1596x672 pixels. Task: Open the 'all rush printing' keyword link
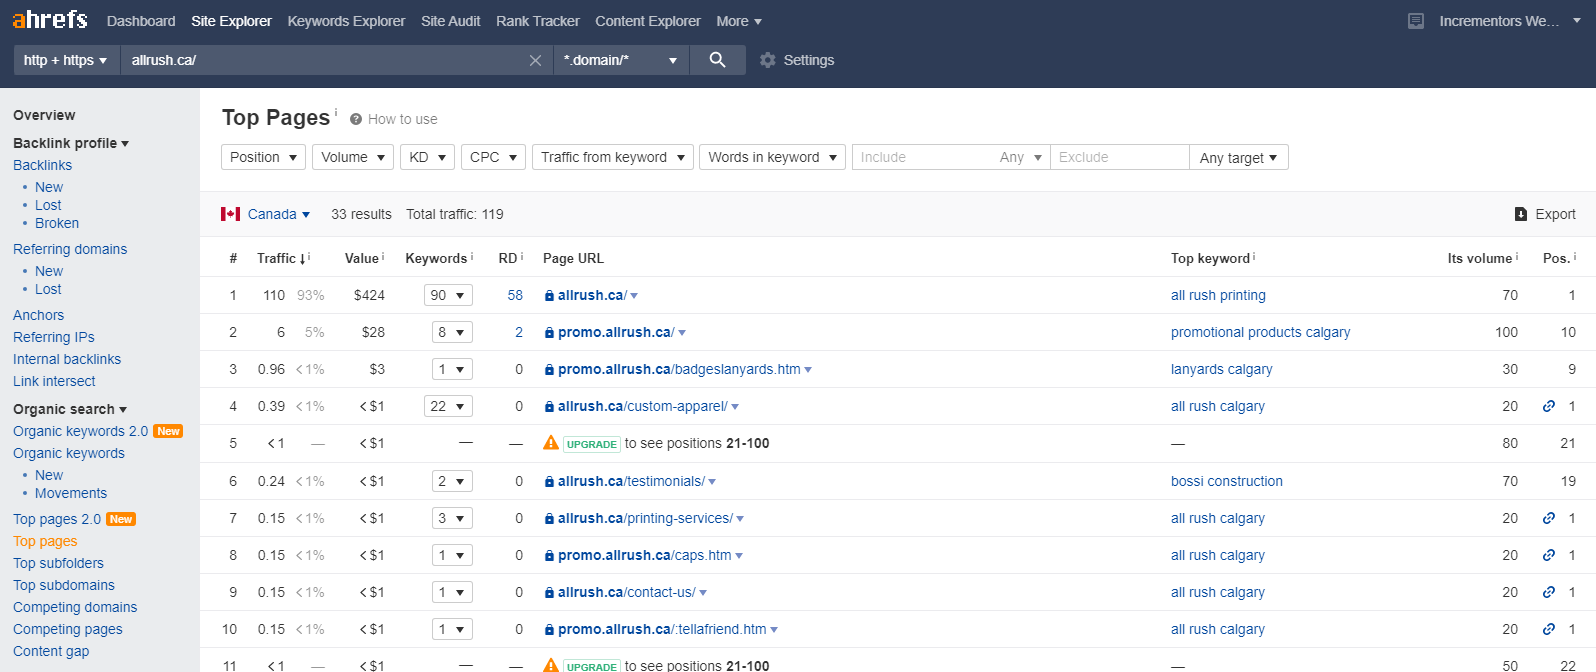[x=1218, y=295]
